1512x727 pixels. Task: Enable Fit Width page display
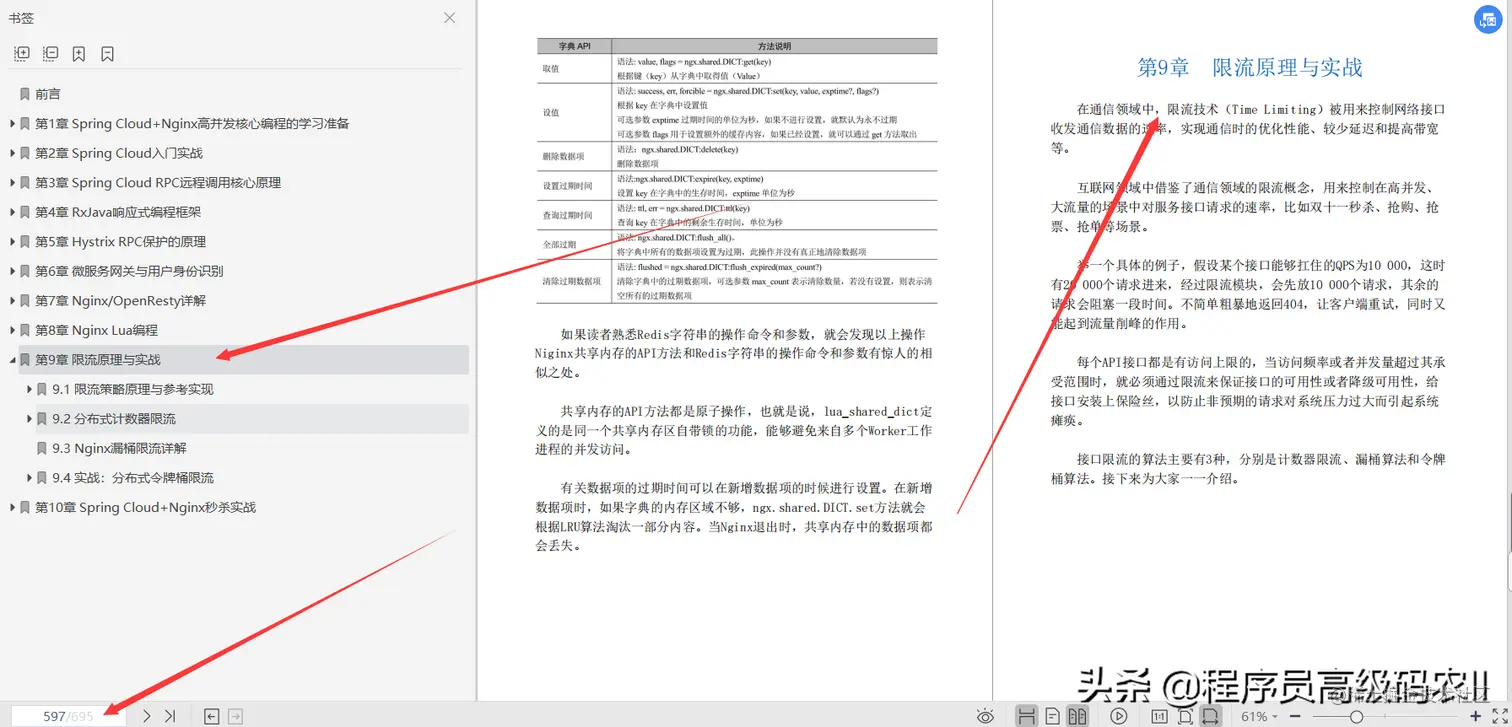[1210, 716]
